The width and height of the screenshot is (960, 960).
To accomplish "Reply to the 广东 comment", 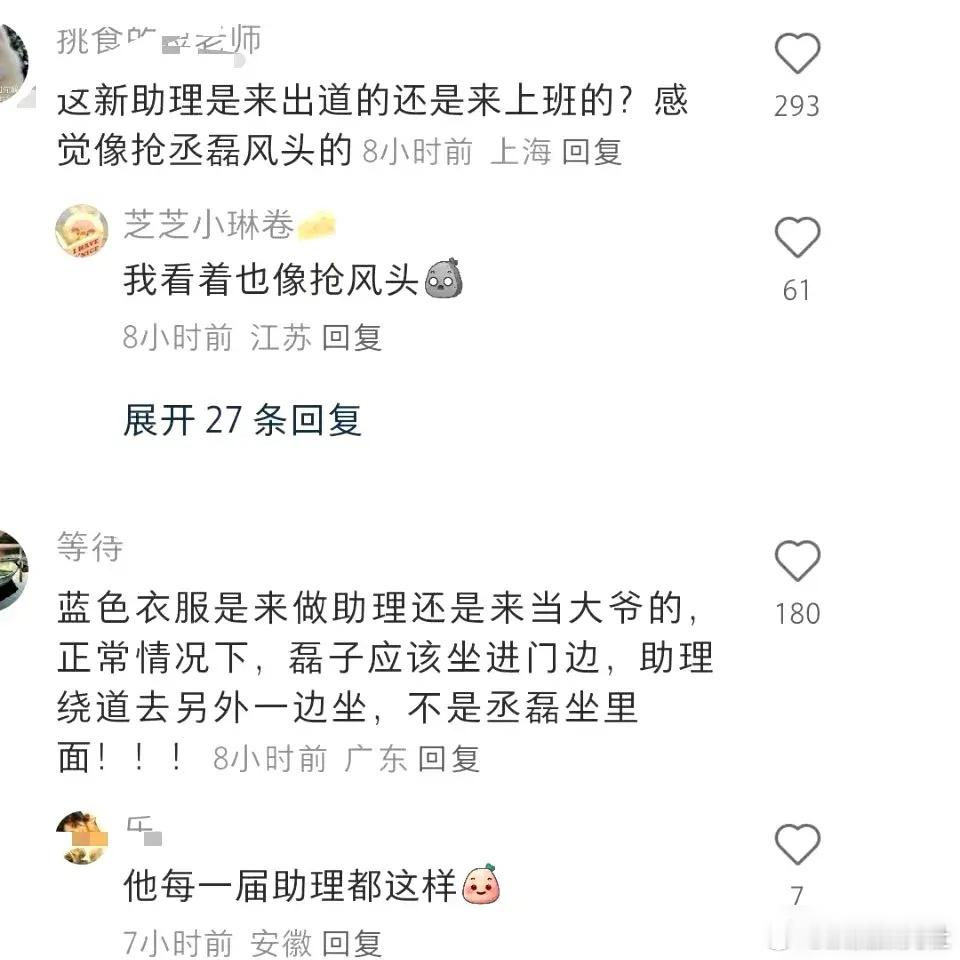I will (448, 759).
